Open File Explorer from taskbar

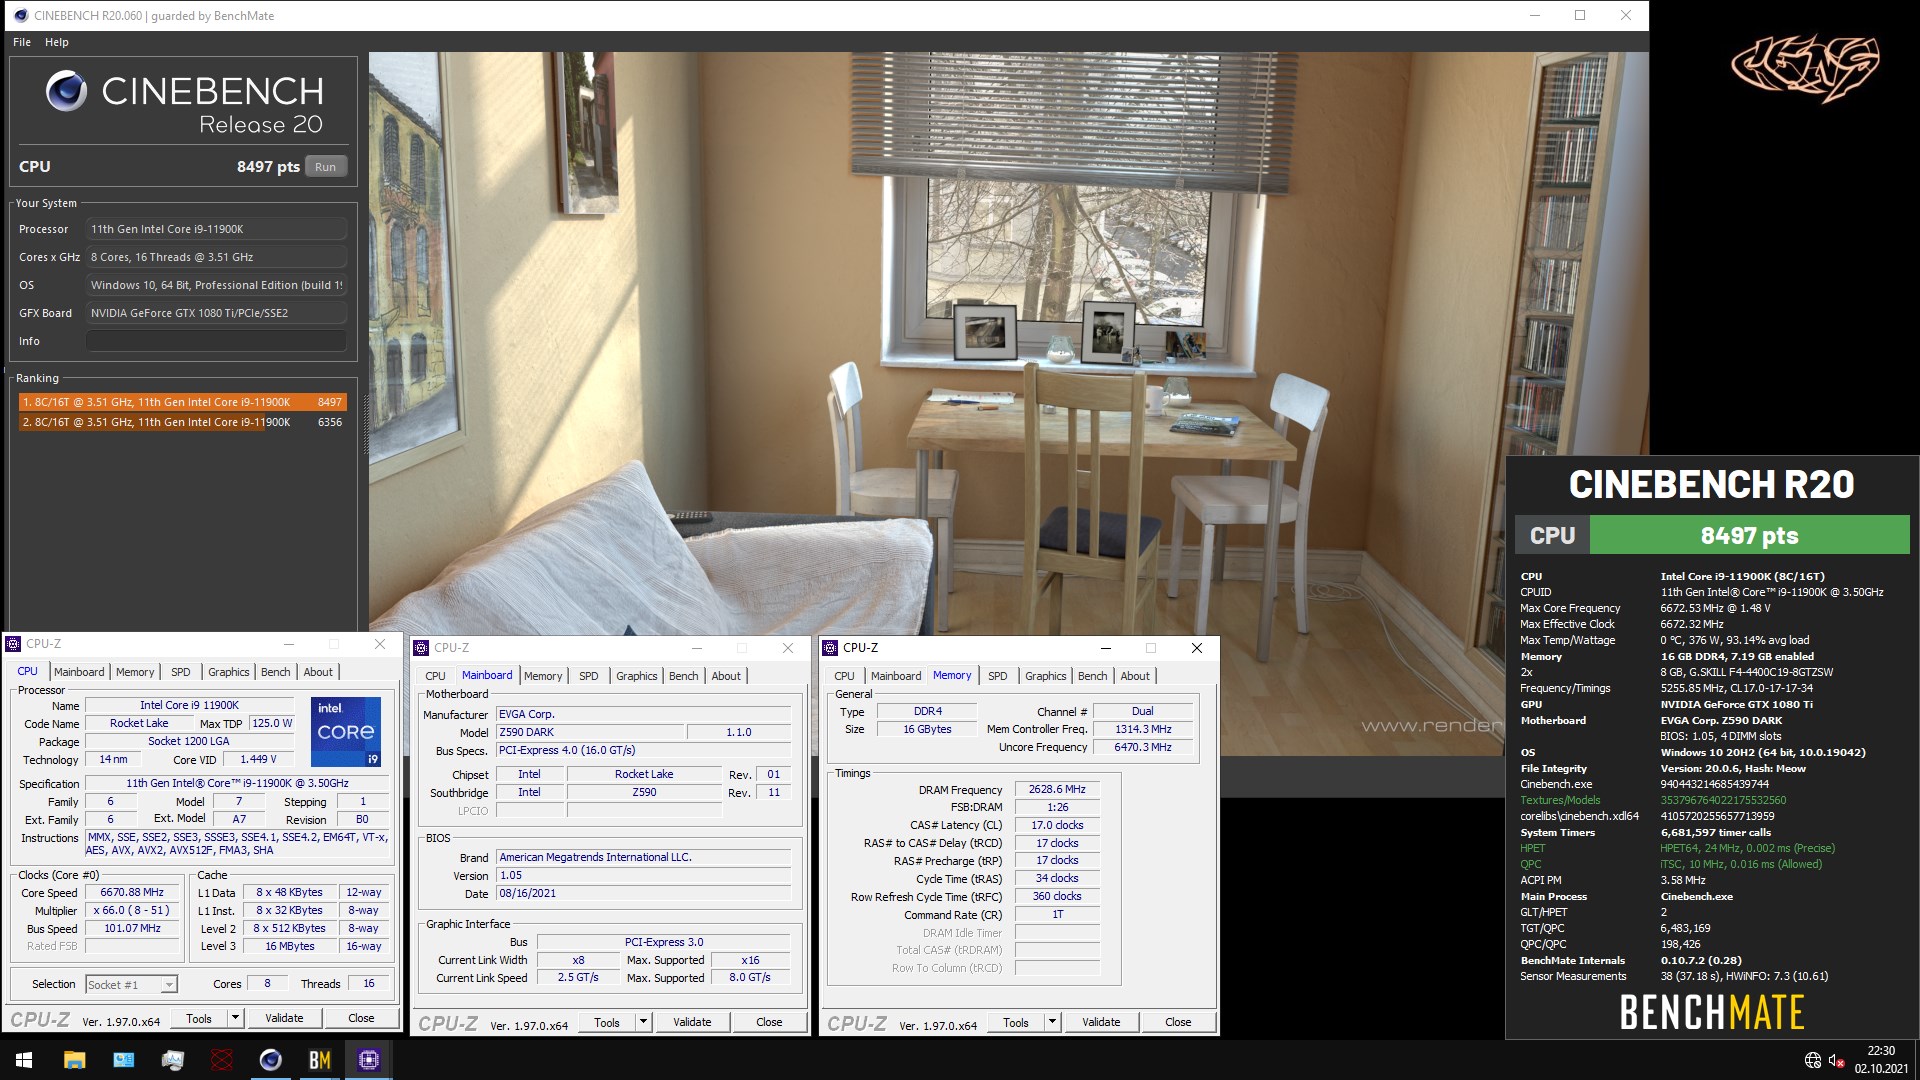[74, 1060]
